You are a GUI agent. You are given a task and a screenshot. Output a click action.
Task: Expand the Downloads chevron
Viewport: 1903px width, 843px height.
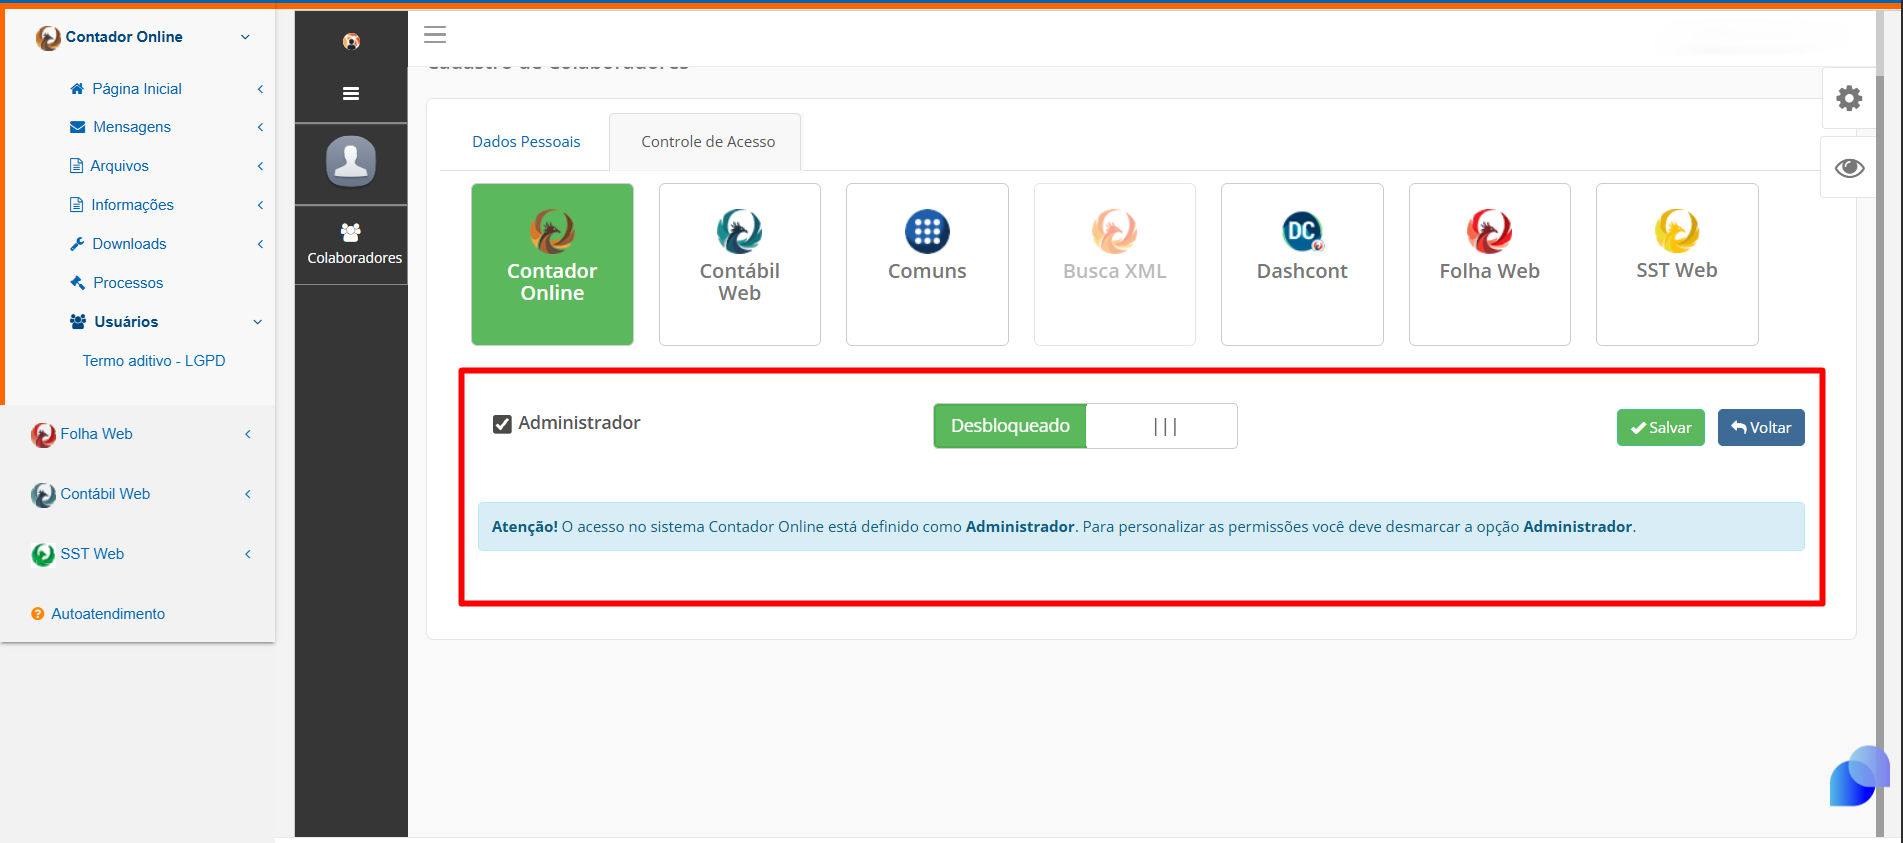click(260, 244)
